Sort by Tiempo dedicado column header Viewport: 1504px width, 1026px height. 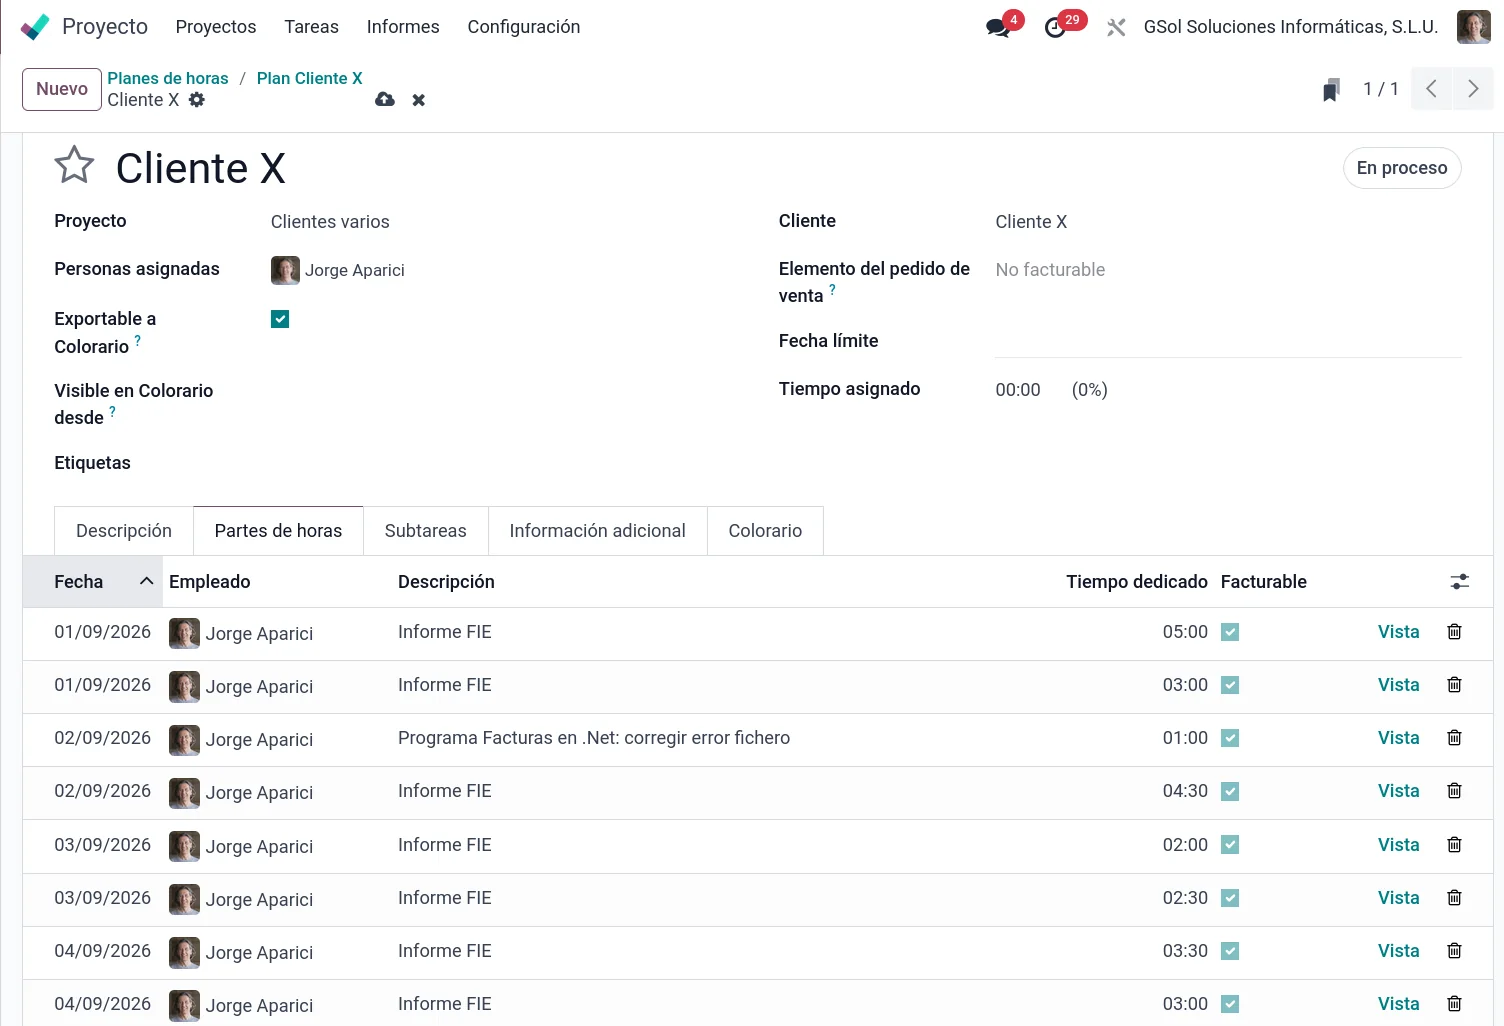click(1136, 582)
